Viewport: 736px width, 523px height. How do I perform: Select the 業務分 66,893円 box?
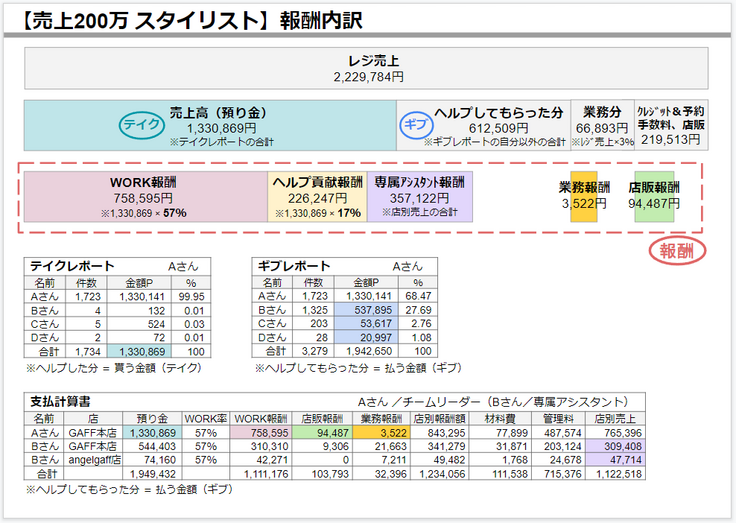click(x=602, y=125)
